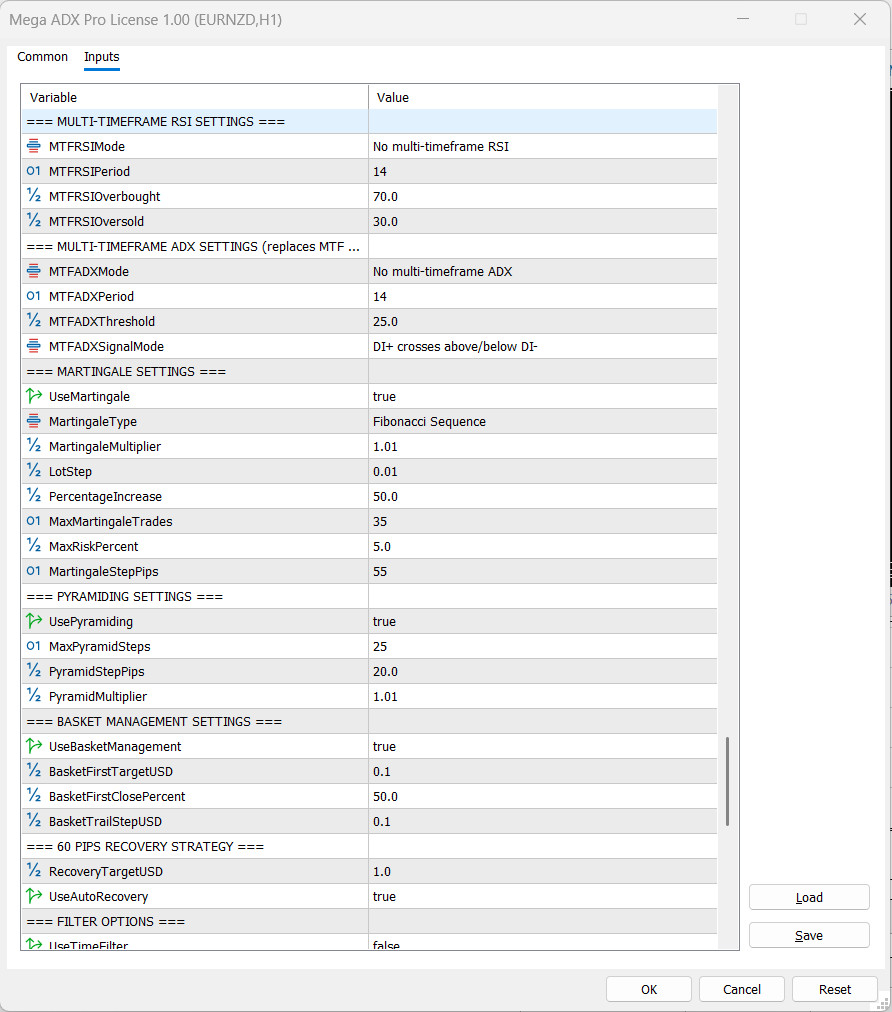
Task: Click the green arrow icon beside UseAutoRecovery
Action: [34, 896]
